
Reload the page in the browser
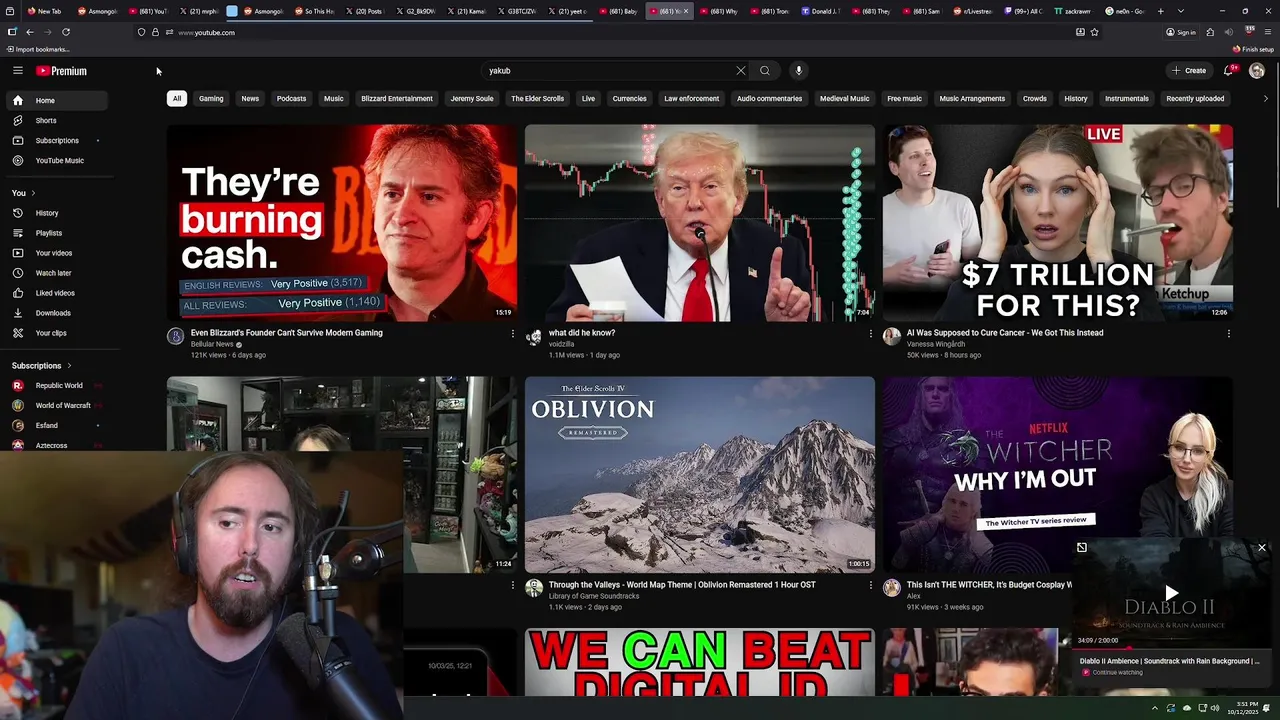[66, 32]
